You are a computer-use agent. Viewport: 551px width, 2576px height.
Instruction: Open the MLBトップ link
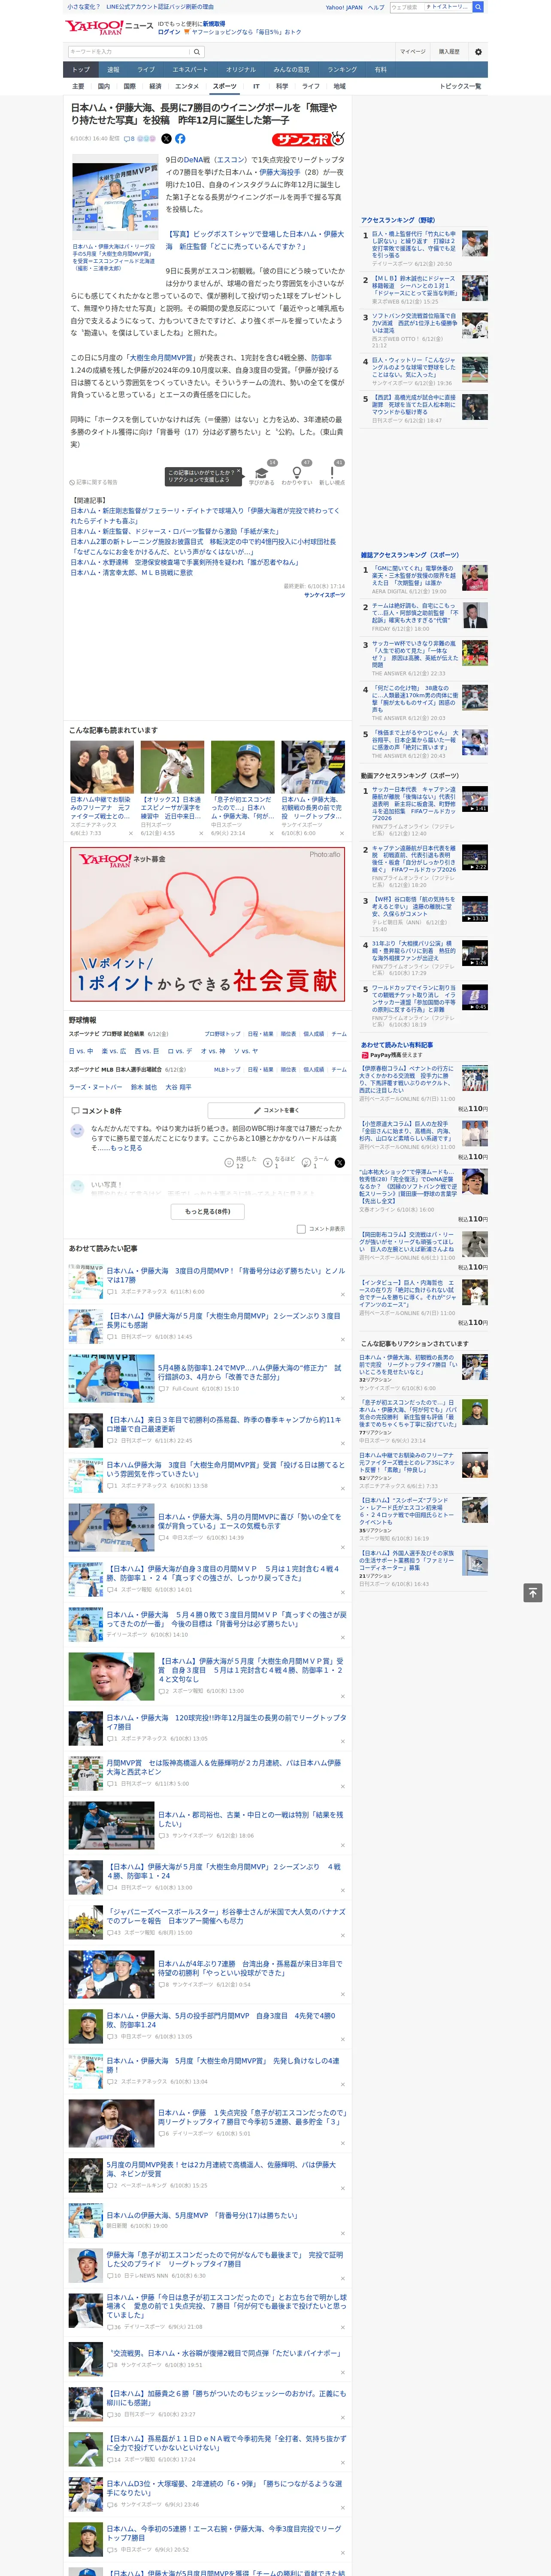pyautogui.click(x=226, y=1069)
